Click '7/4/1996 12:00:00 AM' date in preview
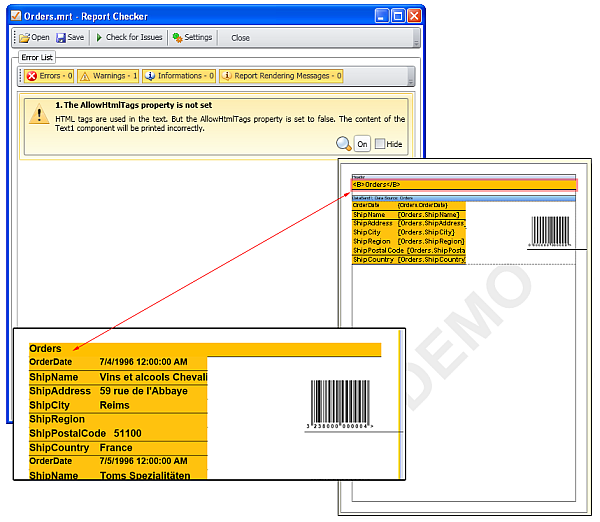600x522 pixels. 143,362
